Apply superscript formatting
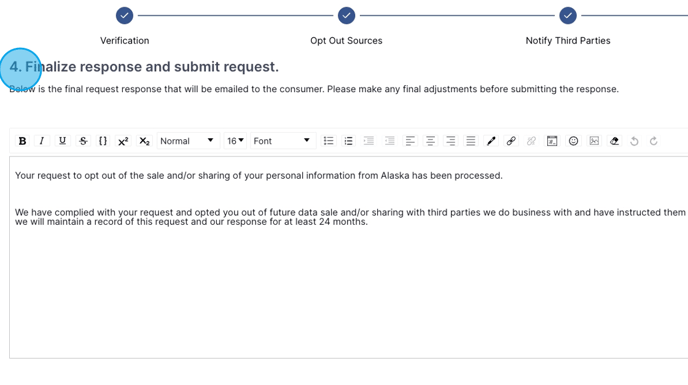This screenshot has width=688, height=385. (x=123, y=141)
